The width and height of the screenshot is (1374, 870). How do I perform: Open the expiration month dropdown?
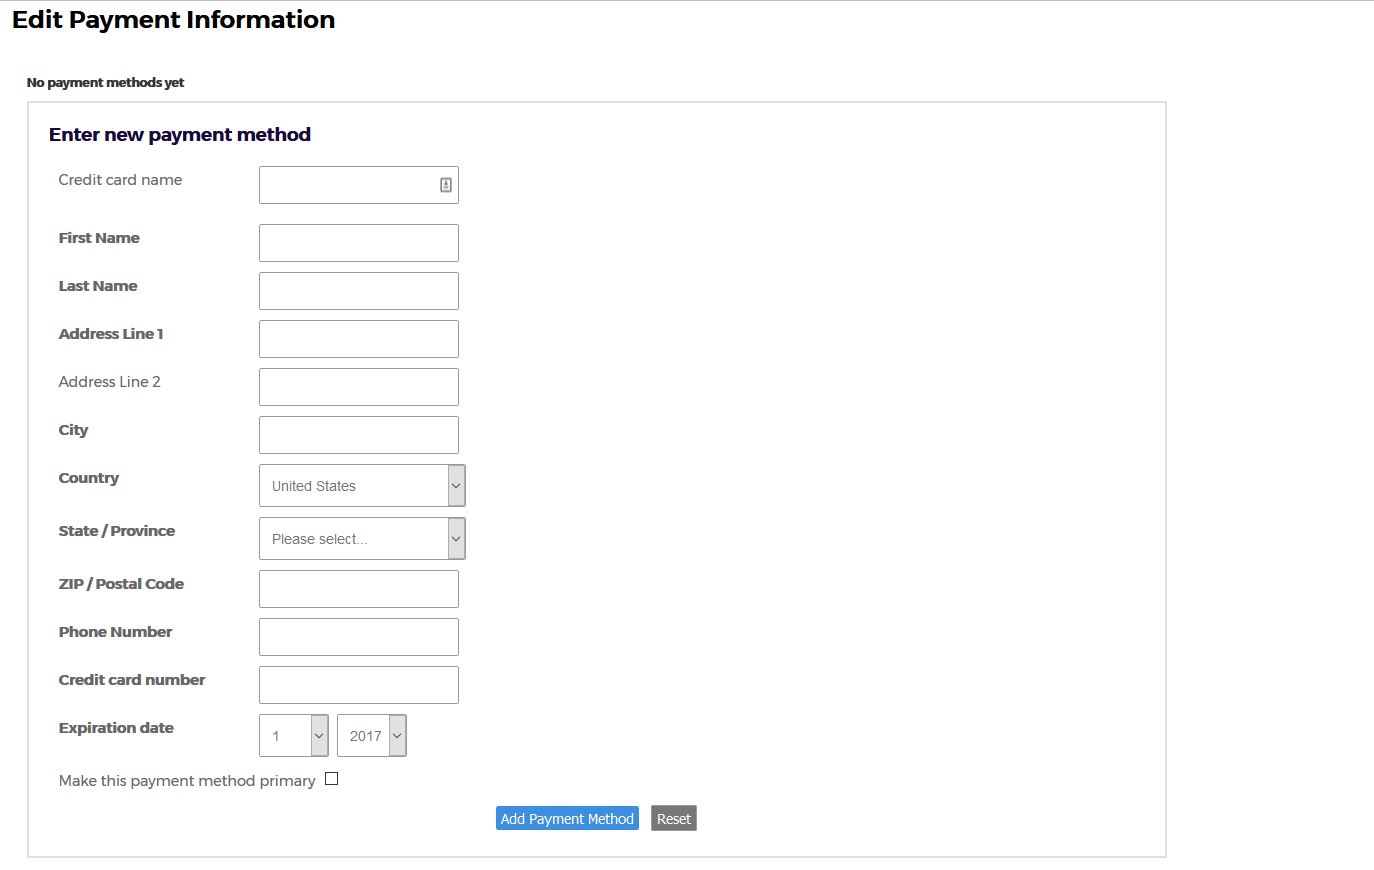293,736
